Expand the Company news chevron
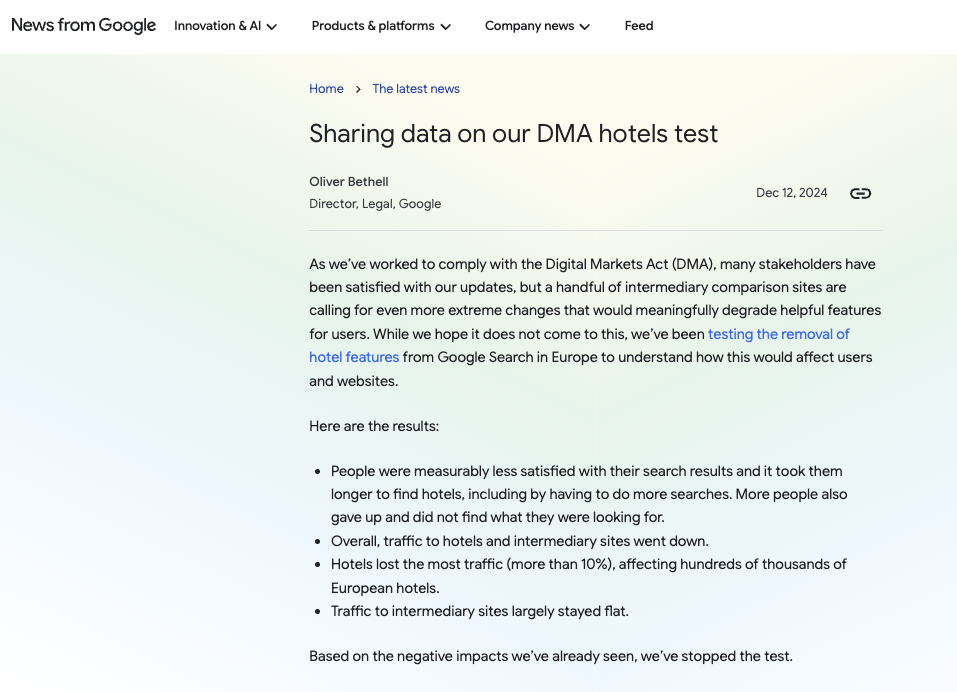Image resolution: width=957 pixels, height=692 pixels. click(x=585, y=27)
